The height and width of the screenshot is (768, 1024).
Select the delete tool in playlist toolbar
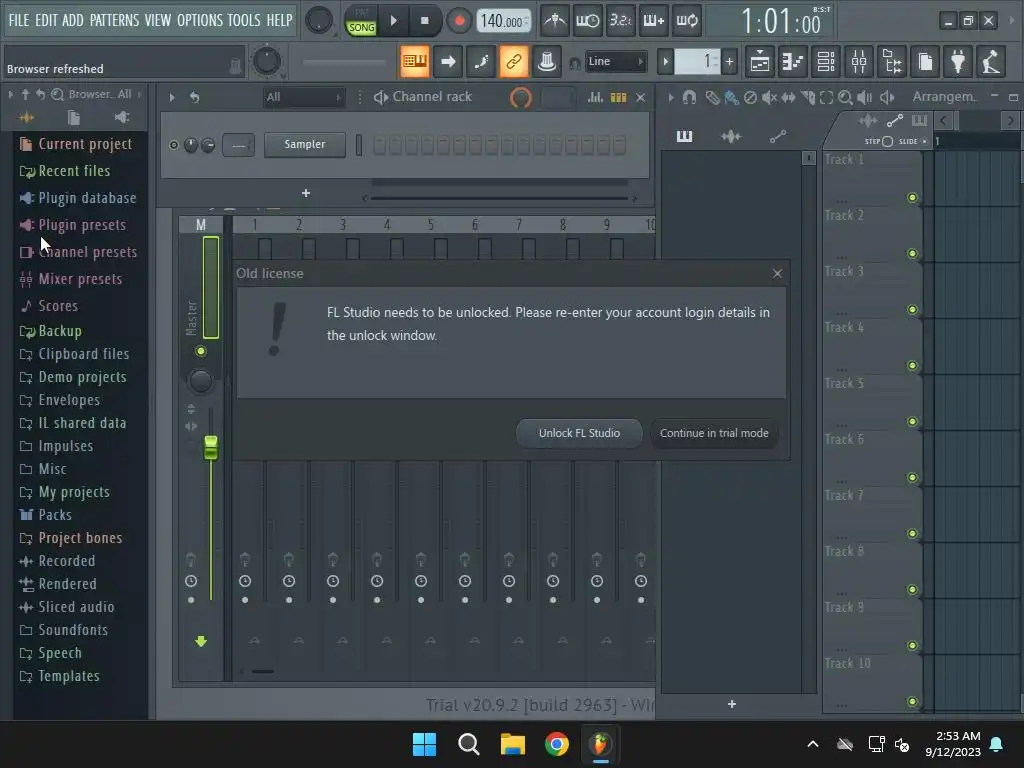point(750,97)
